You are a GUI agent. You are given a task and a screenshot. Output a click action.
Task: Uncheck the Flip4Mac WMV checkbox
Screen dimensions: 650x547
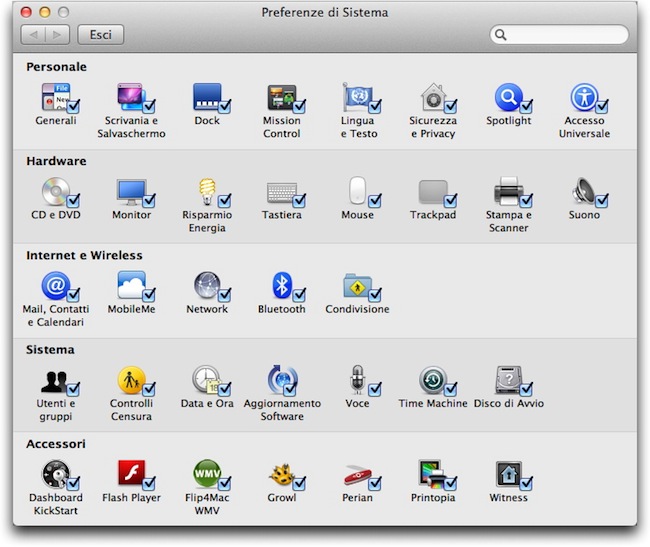224,483
